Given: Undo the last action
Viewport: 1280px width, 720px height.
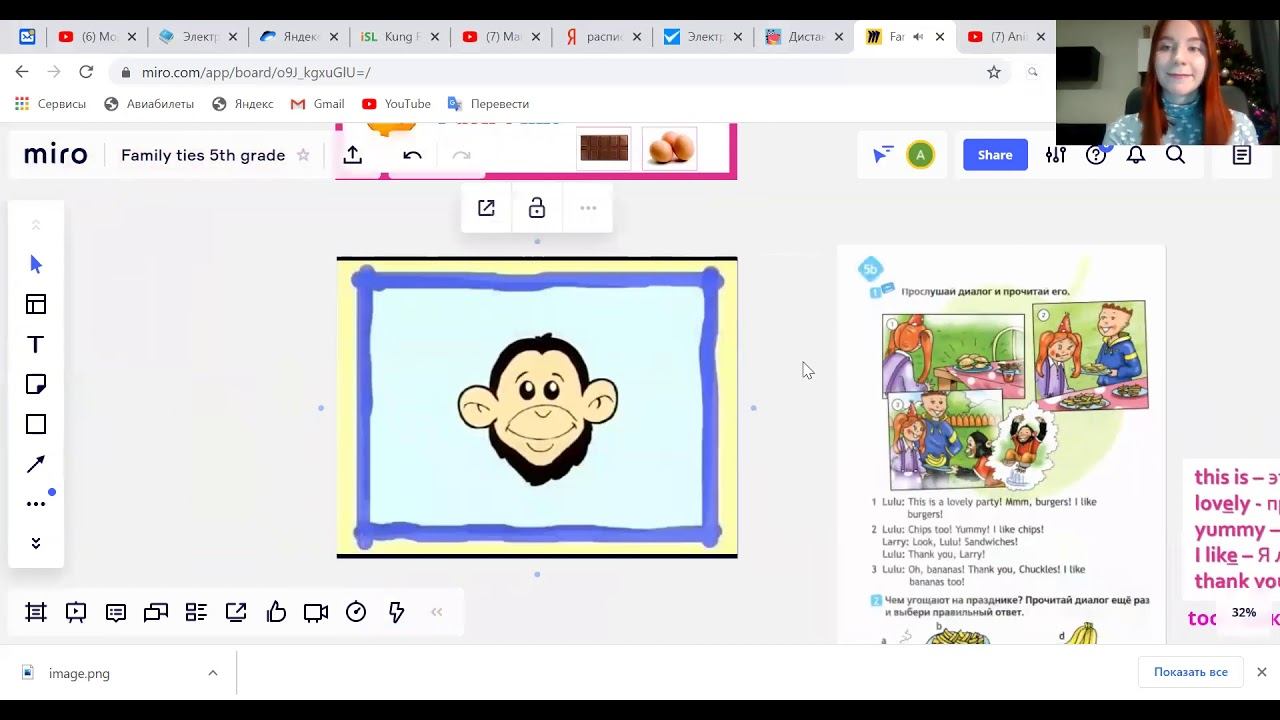Looking at the screenshot, I should (x=412, y=155).
